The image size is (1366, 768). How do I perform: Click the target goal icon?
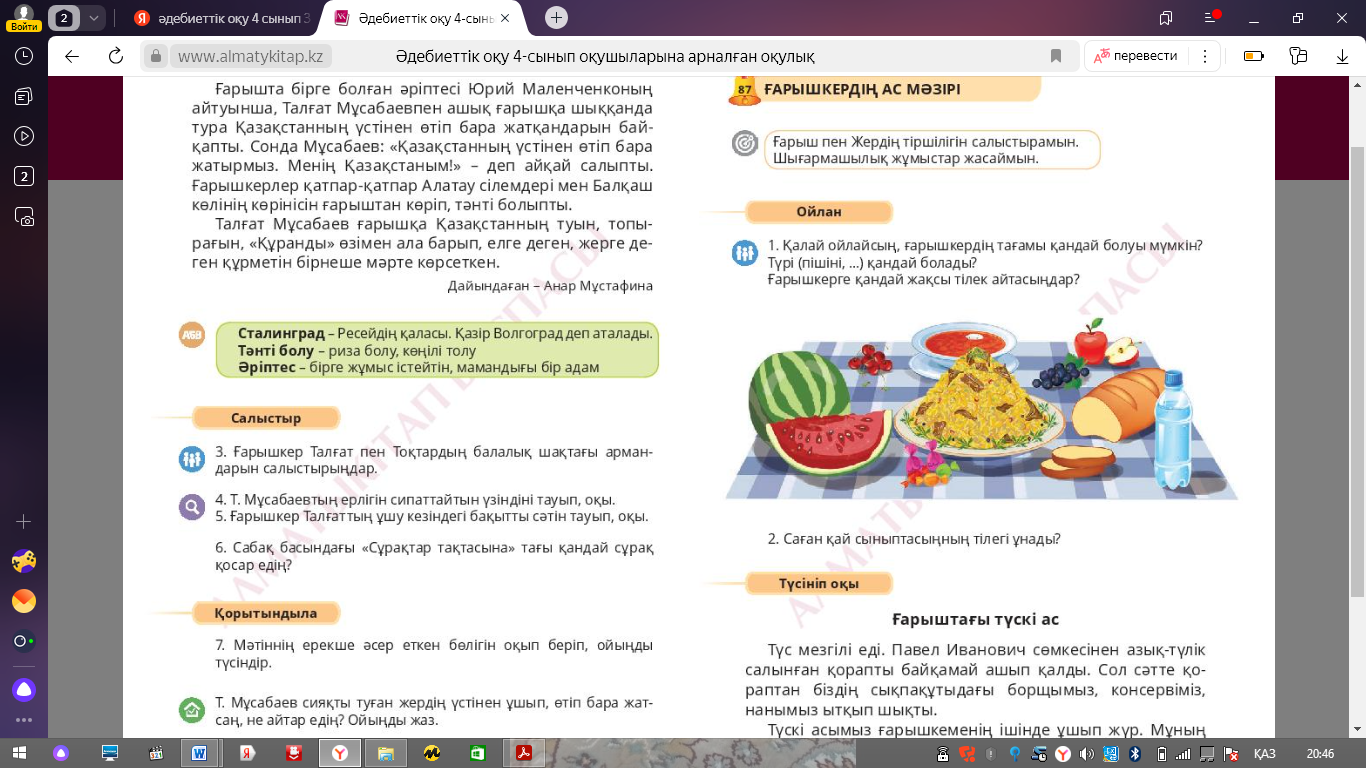[x=745, y=144]
